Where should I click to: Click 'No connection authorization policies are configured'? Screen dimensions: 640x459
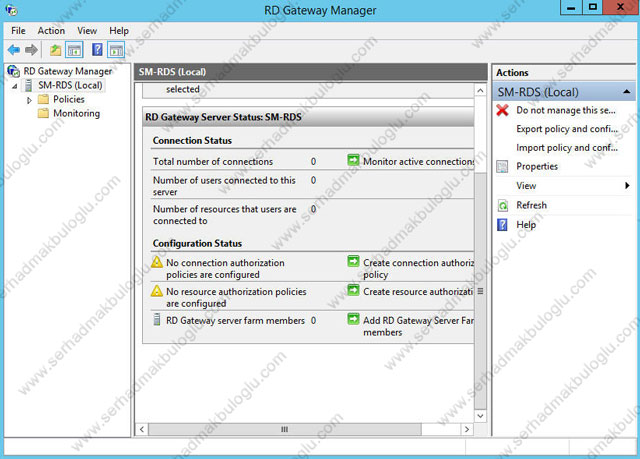point(225,268)
